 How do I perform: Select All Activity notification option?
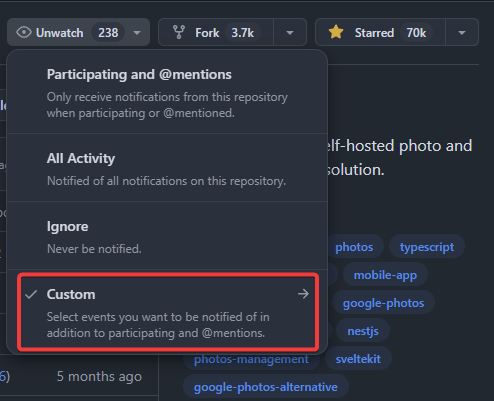[167, 168]
